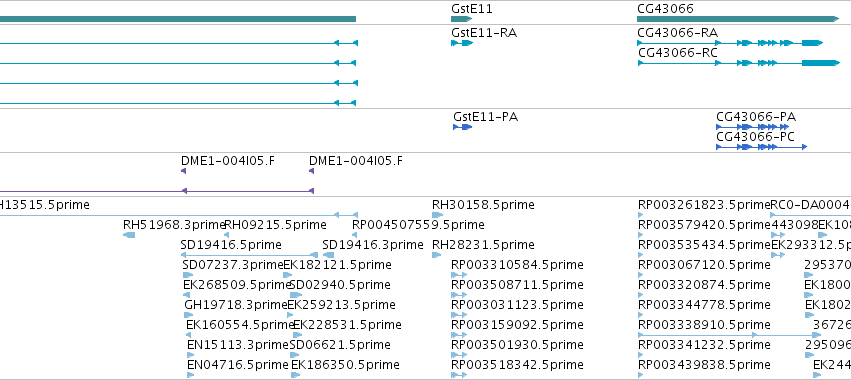Click the CG43066 gene bar
This screenshot has width=851, height=380.
pyautogui.click(x=738, y=19)
